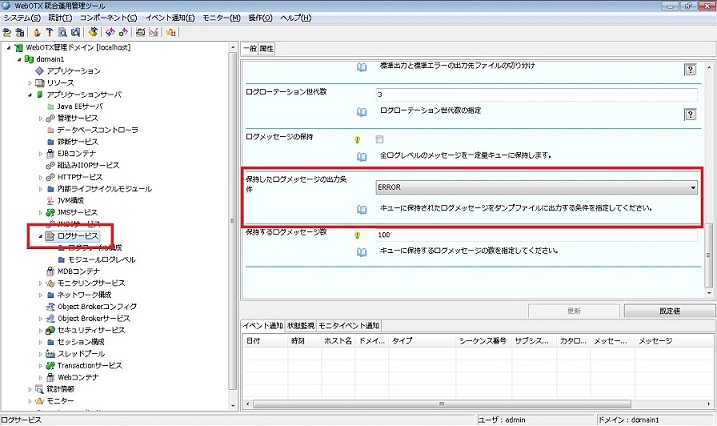Click the JVM構成 Java icon
The height and width of the screenshot is (426, 717).
pyautogui.click(x=50, y=200)
